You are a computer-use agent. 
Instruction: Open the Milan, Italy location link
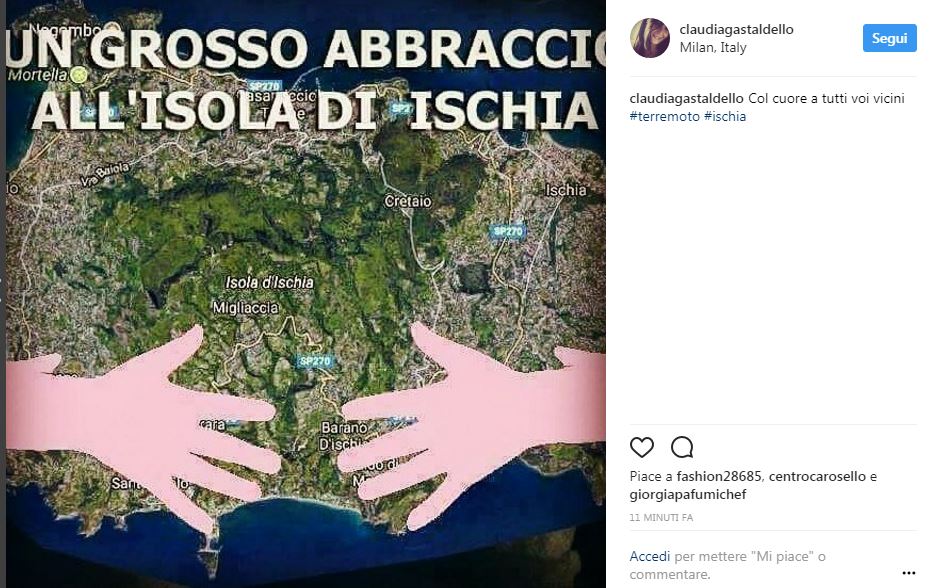[x=713, y=47]
